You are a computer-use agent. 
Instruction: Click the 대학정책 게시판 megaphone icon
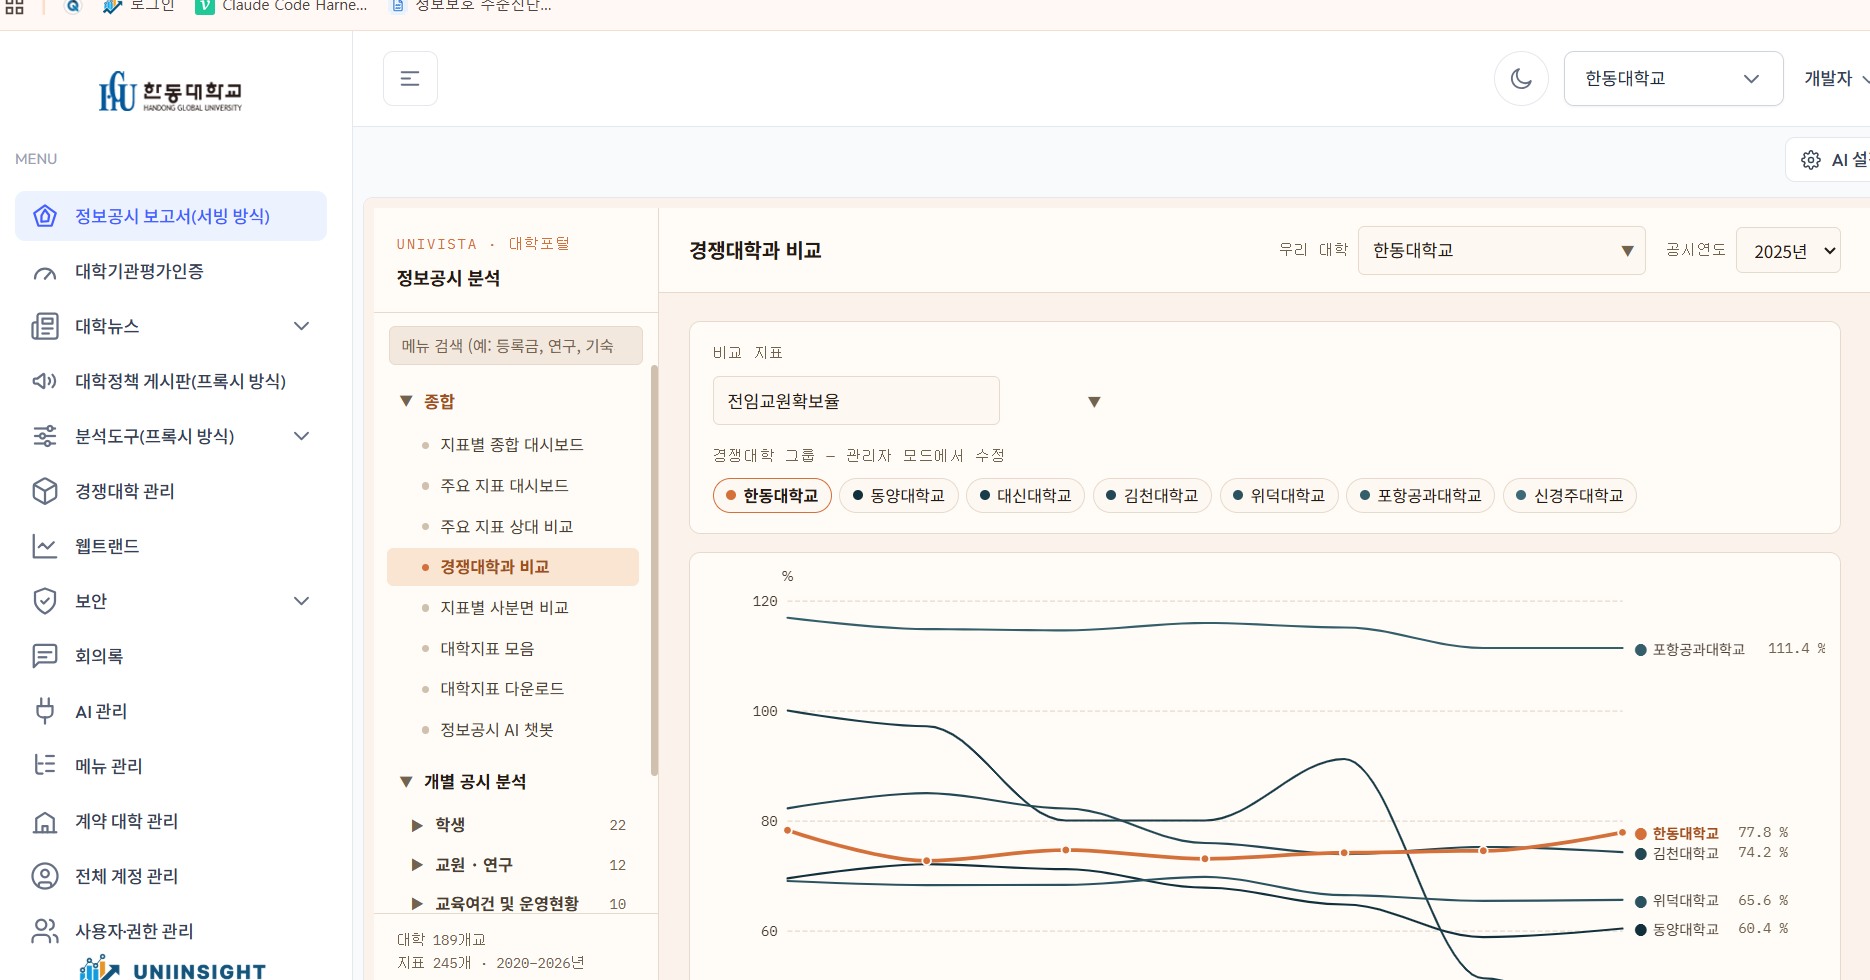pos(45,381)
